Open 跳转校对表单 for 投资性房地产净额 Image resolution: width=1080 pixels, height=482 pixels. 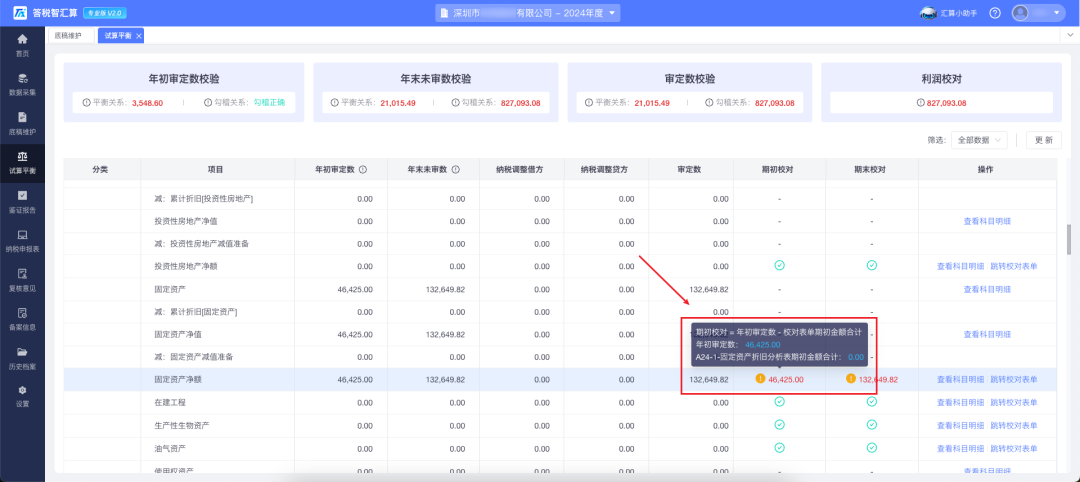pos(1014,266)
